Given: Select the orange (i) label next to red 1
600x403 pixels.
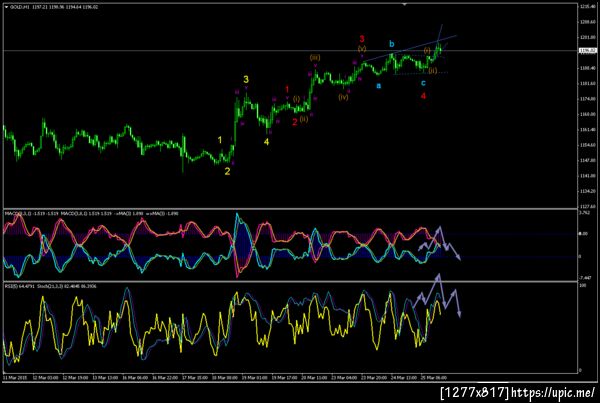Looking at the screenshot, I should [297, 99].
